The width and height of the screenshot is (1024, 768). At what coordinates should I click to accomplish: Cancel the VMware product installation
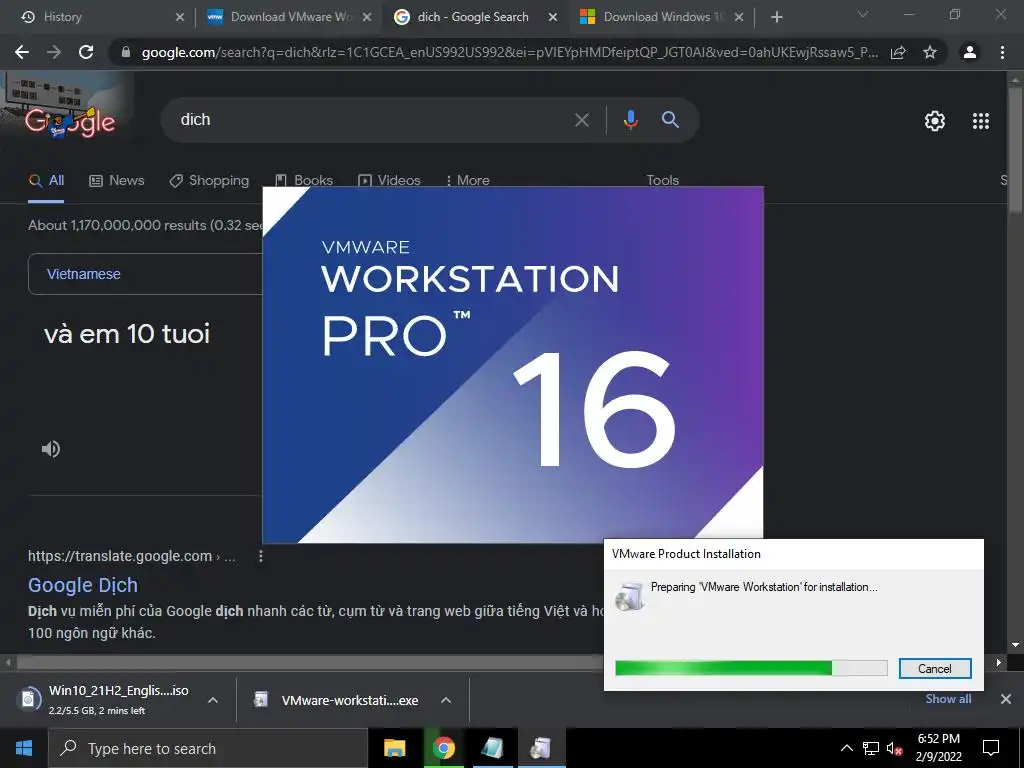(x=935, y=669)
